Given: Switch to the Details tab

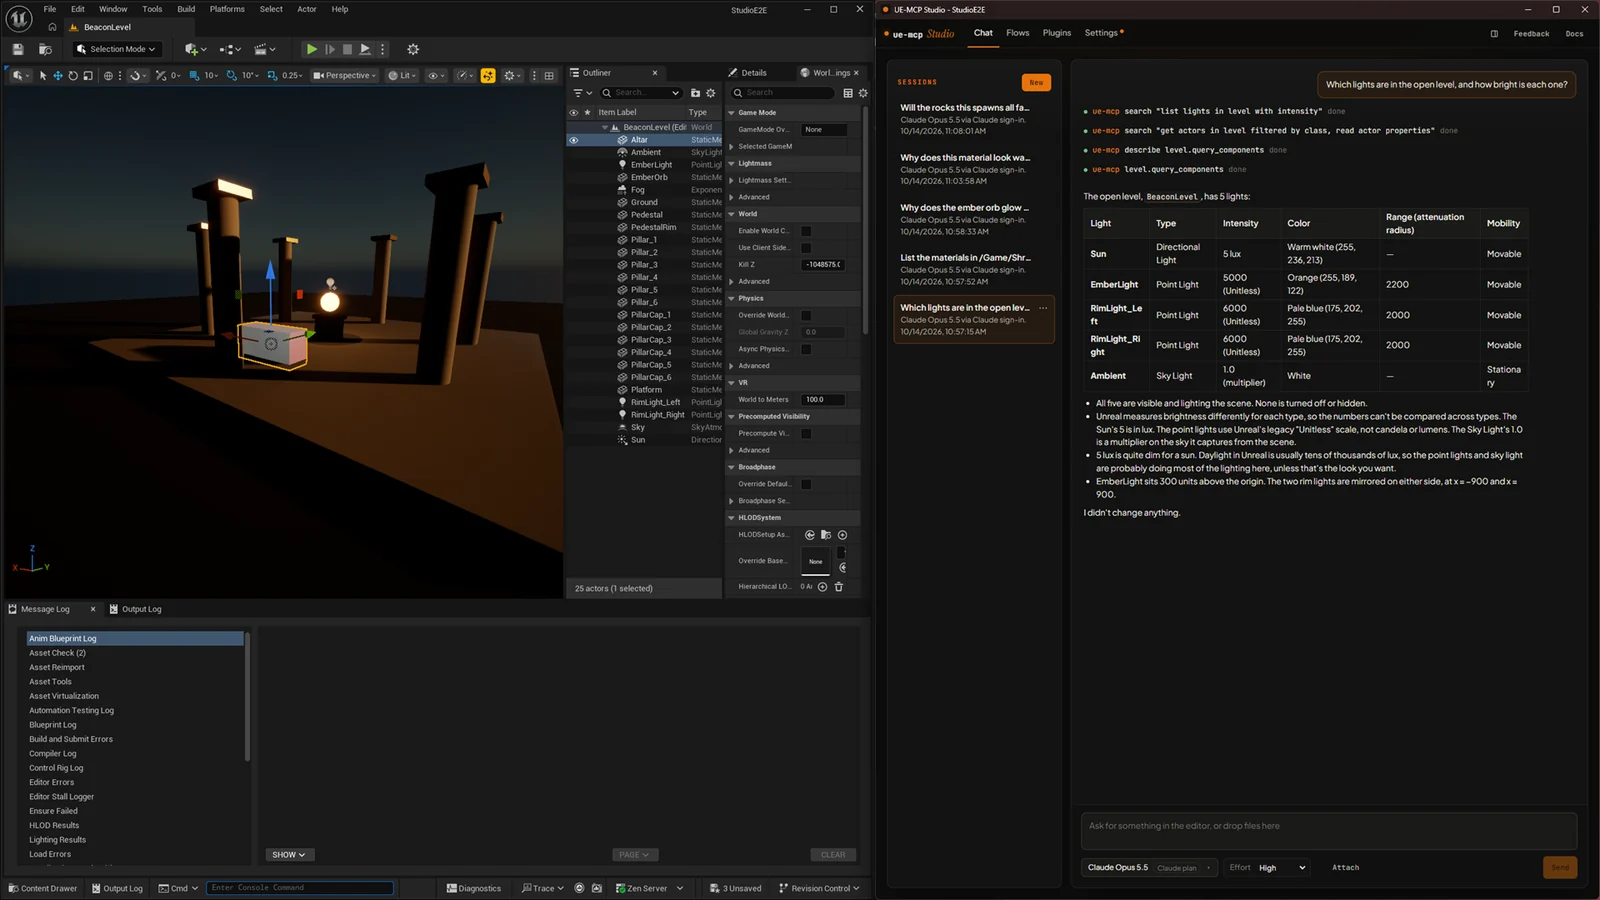Looking at the screenshot, I should click(x=748, y=73).
